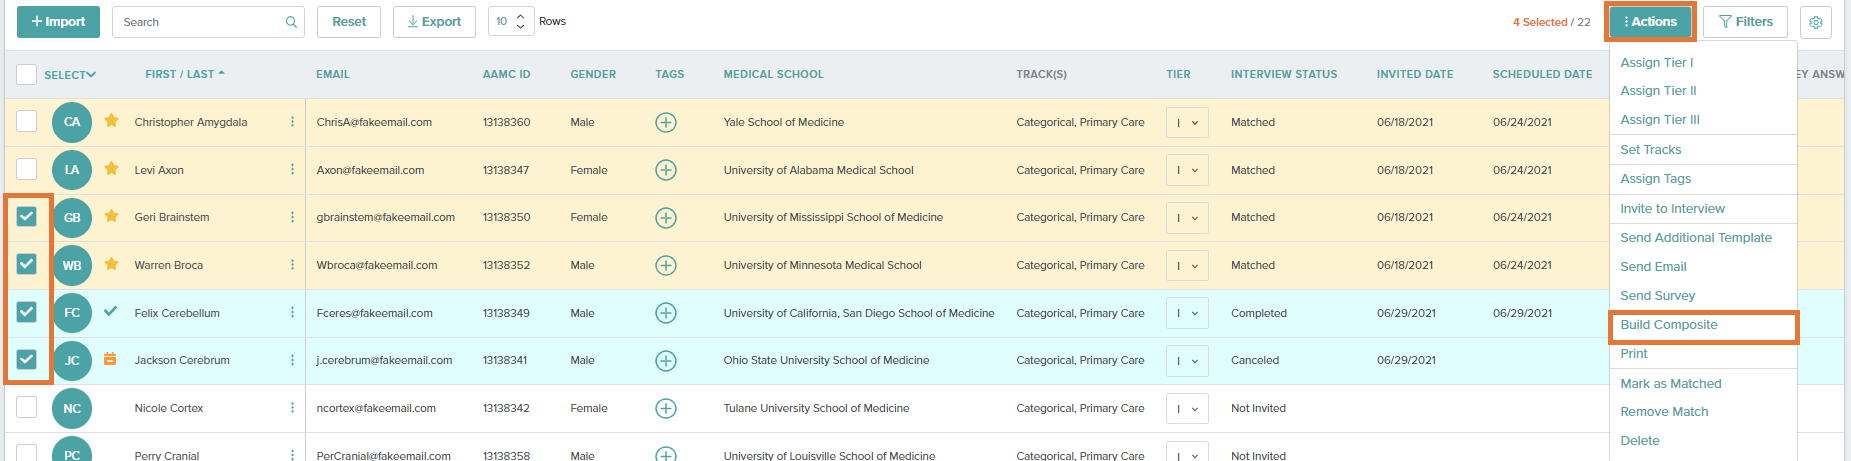1851x461 pixels.
Task: Add a tag for Christopher Amygdala
Action: click(666, 122)
